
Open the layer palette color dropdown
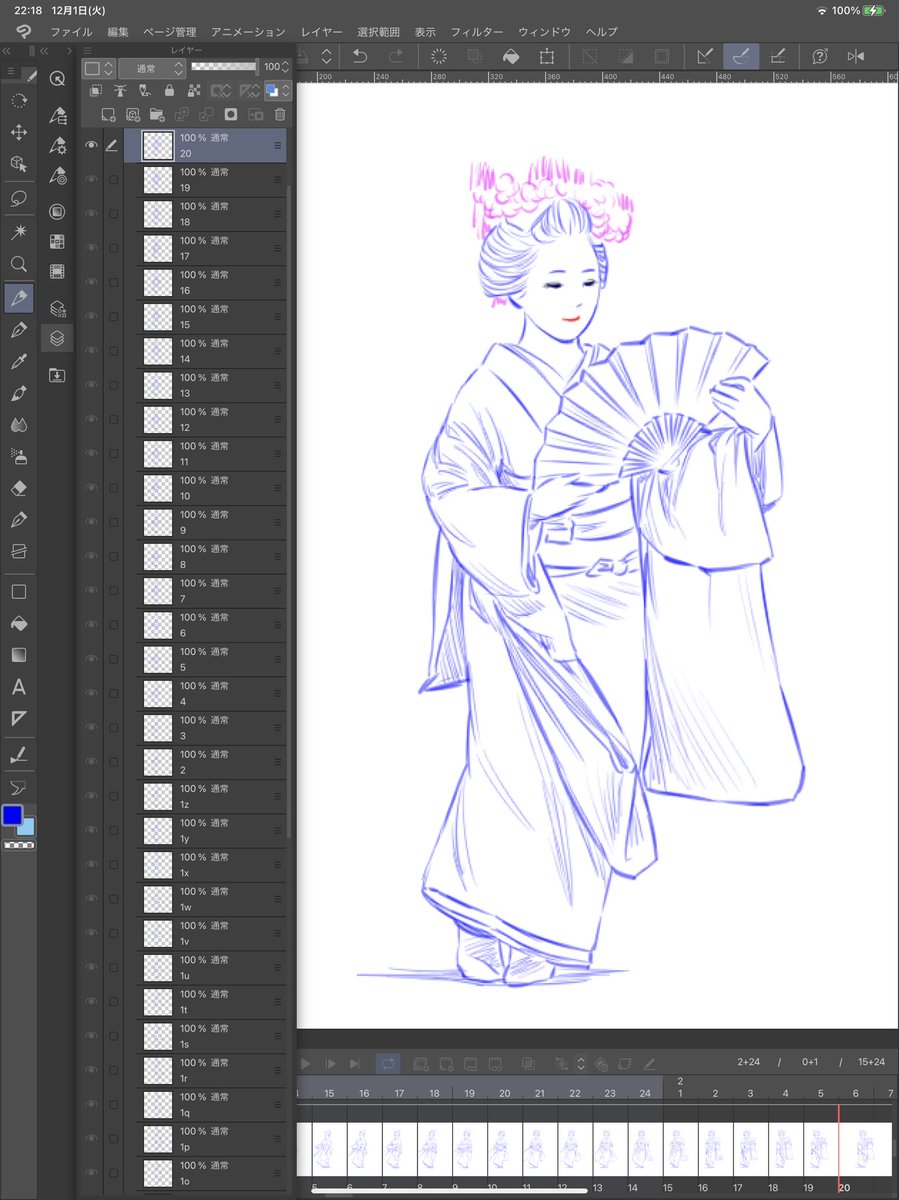pyautogui.click(x=99, y=68)
